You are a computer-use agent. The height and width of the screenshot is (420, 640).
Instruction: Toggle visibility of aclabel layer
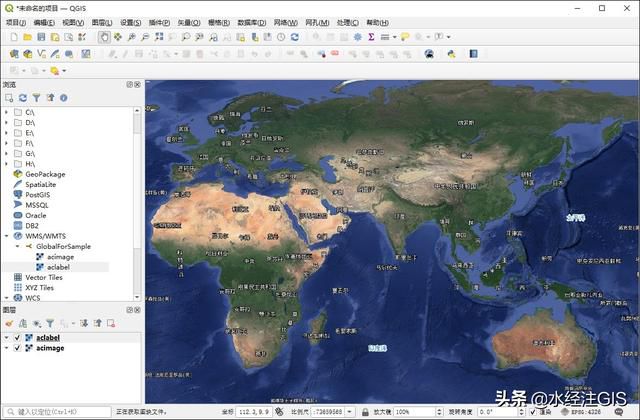tap(17, 338)
